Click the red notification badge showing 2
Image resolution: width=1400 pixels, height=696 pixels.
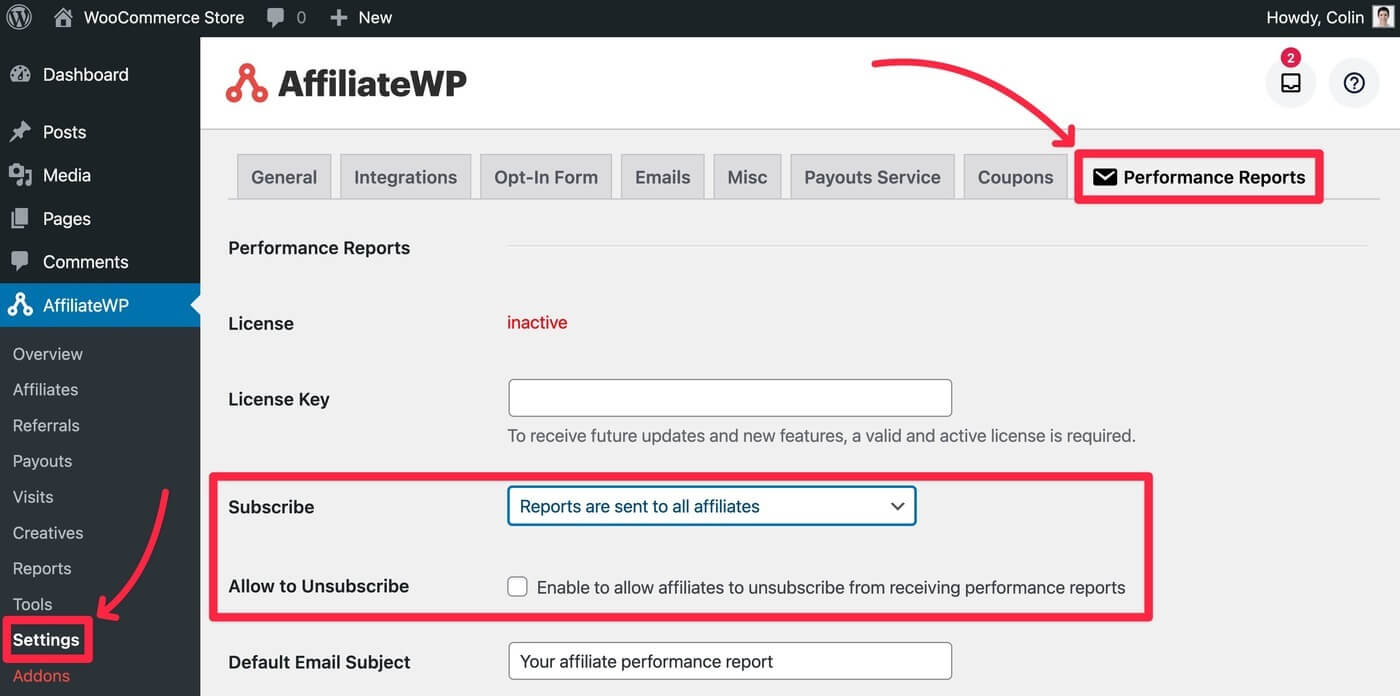(1291, 57)
